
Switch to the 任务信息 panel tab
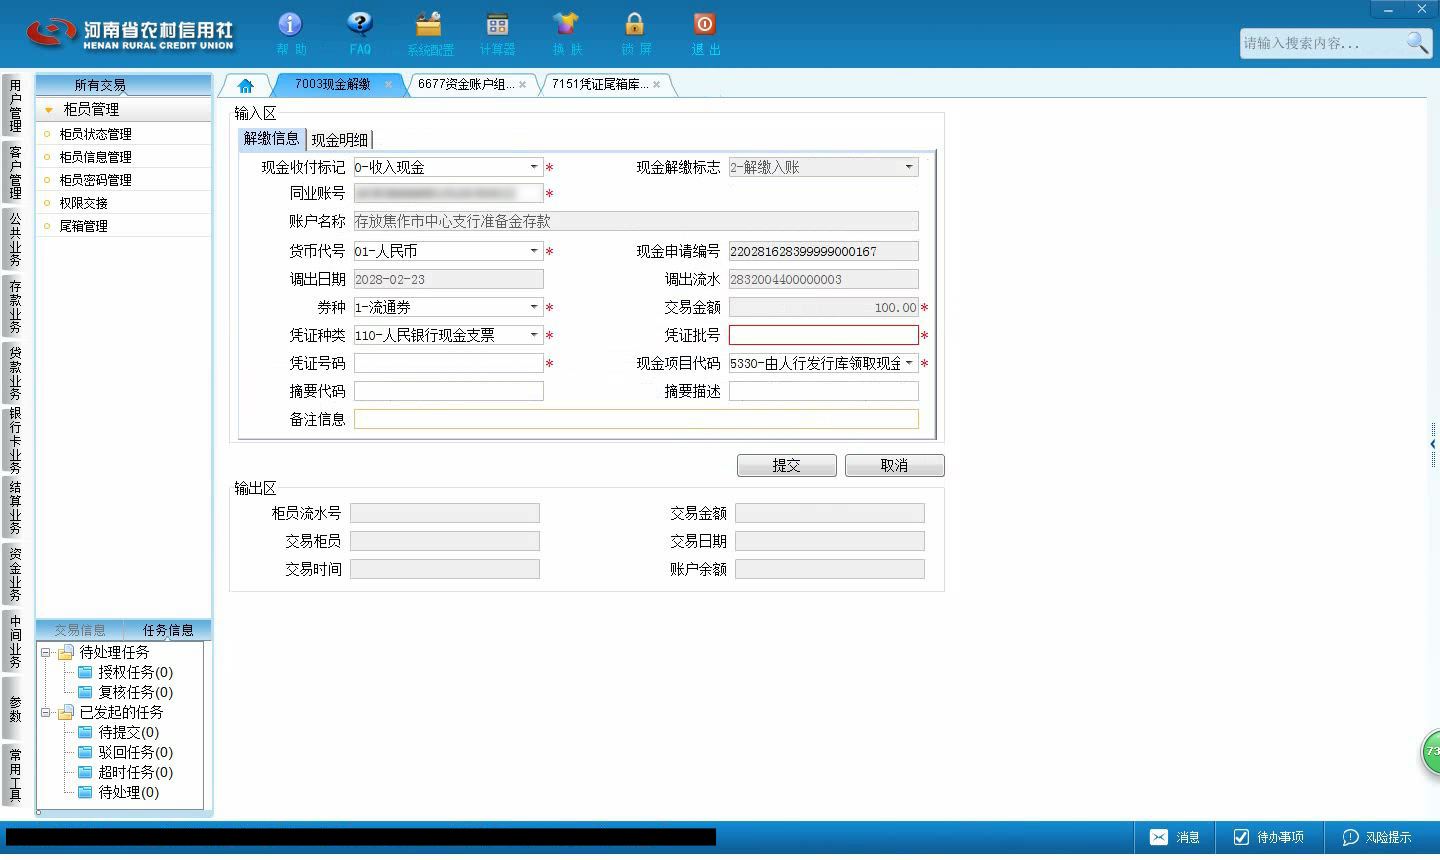tap(168, 630)
